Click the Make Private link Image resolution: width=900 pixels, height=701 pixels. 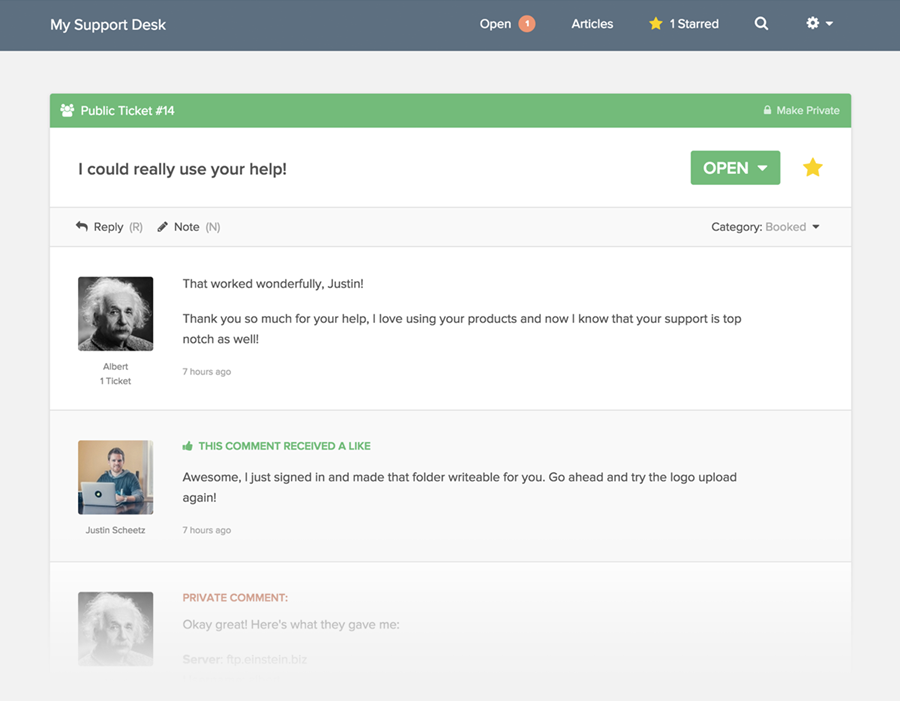(808, 111)
